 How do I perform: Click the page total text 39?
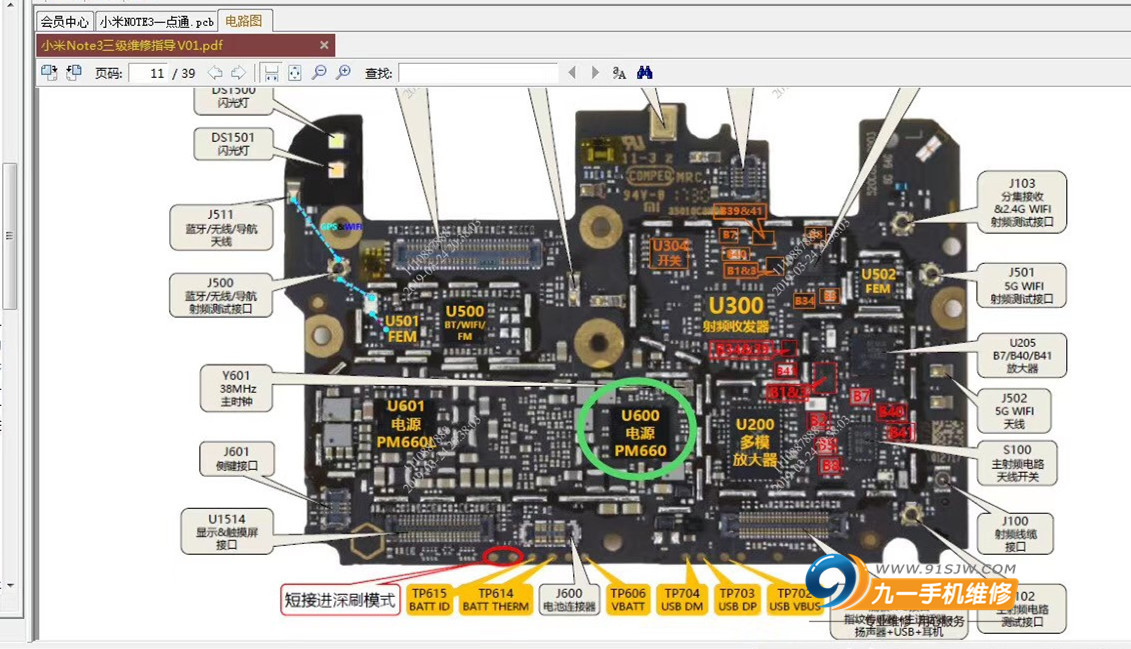pos(188,73)
